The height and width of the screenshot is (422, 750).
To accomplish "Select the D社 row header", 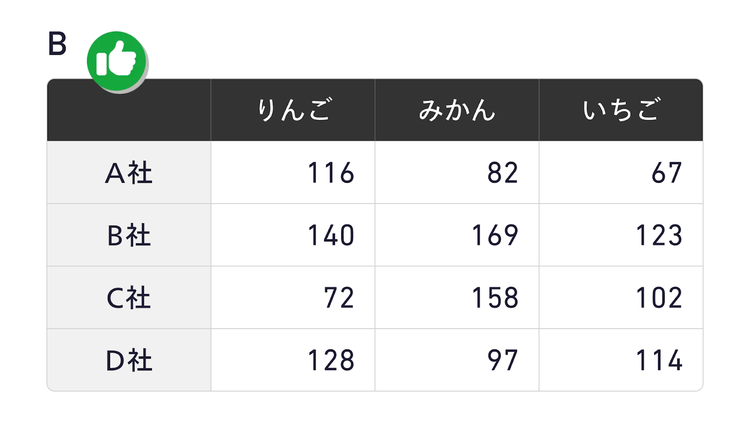I will [x=129, y=360].
